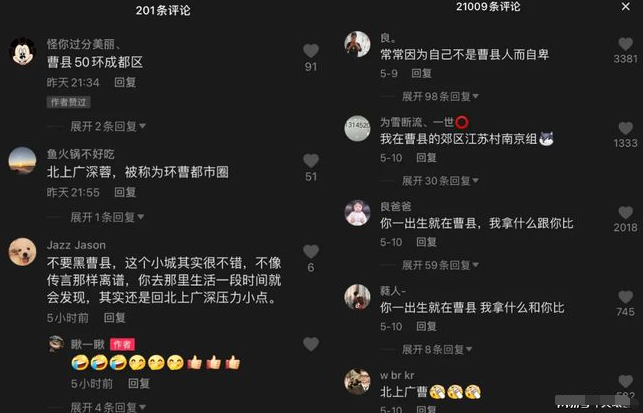643x413 pixels.
Task: Like 良爸爸's comment with 2018 likes
Action: point(625,213)
